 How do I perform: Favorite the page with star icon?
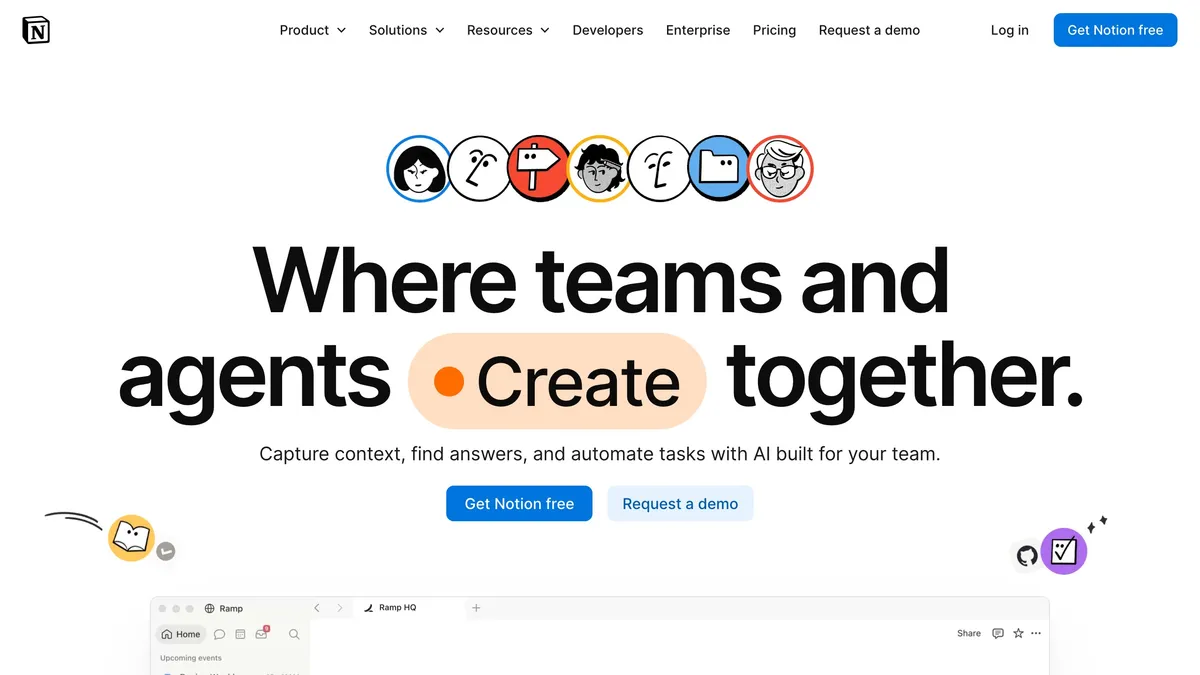pos(1018,633)
